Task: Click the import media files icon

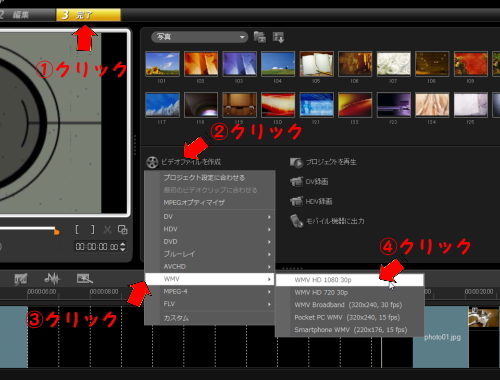Action: (x=278, y=37)
